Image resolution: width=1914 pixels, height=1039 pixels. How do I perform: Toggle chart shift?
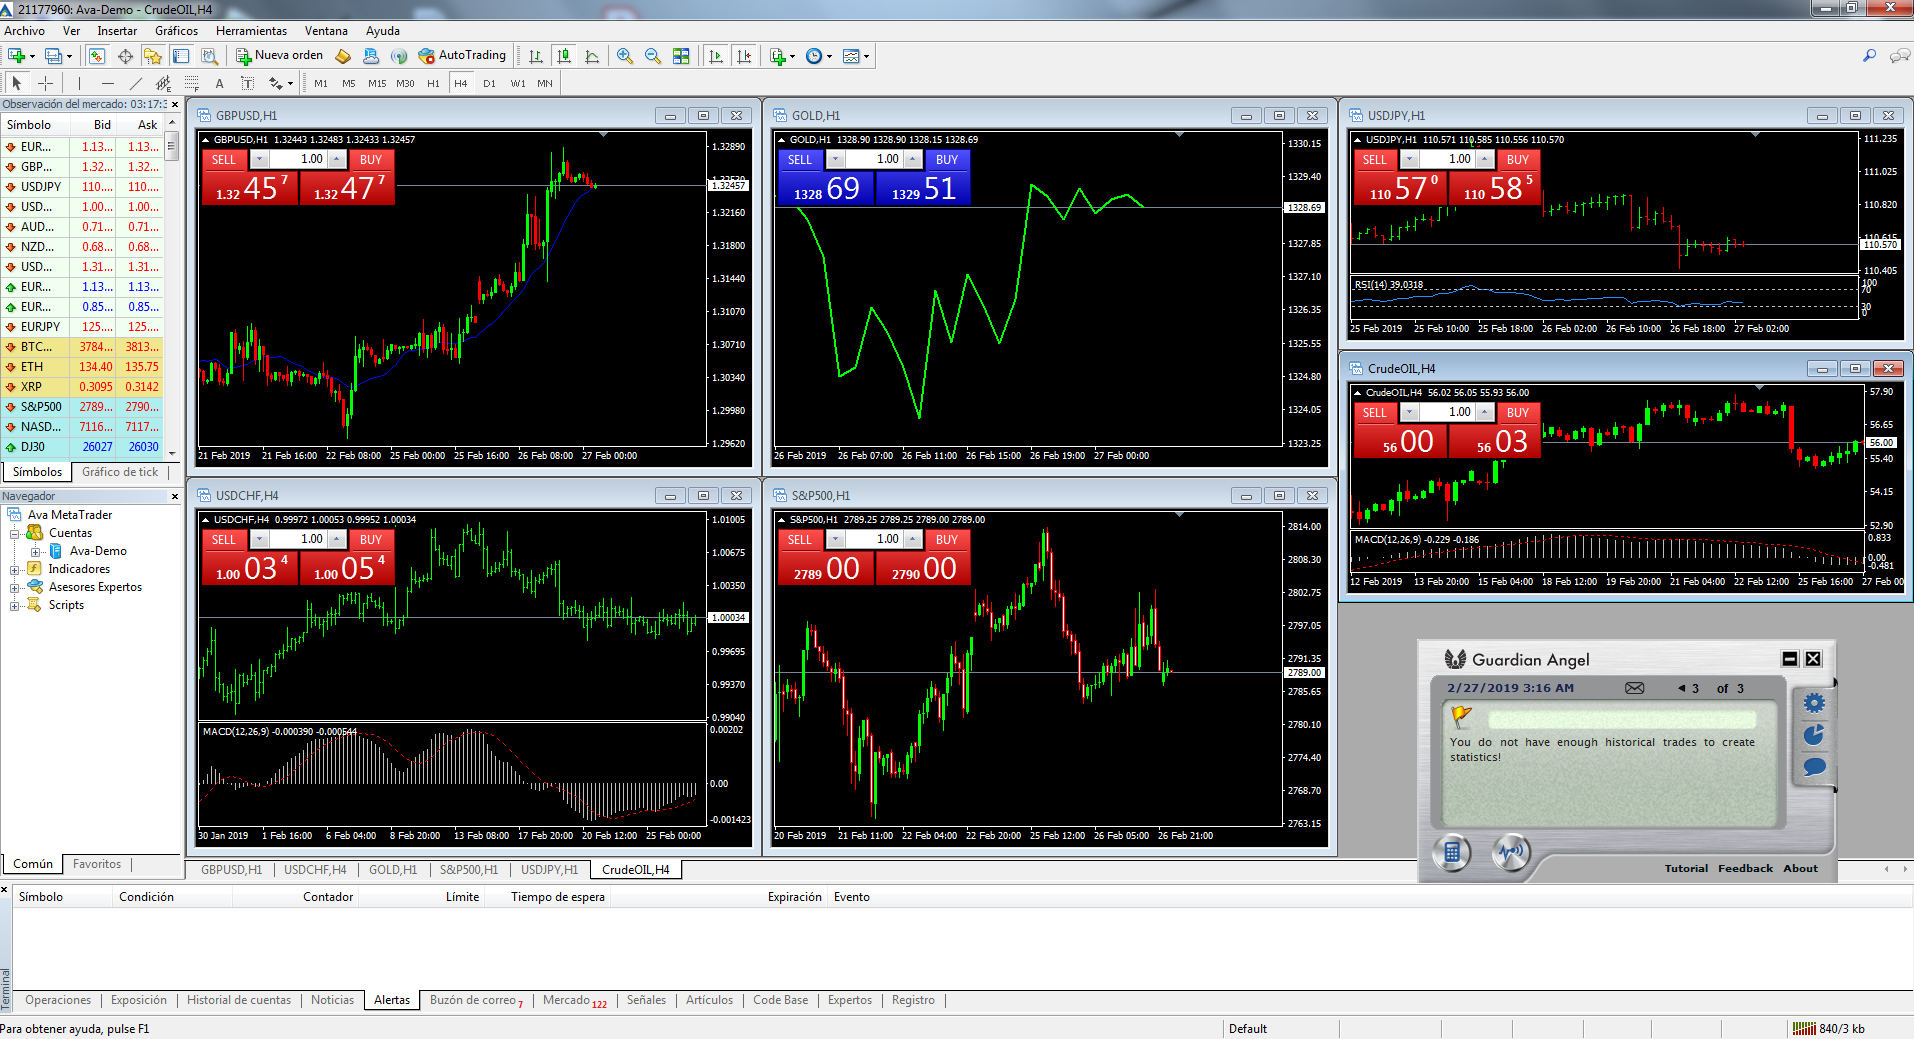click(x=744, y=56)
